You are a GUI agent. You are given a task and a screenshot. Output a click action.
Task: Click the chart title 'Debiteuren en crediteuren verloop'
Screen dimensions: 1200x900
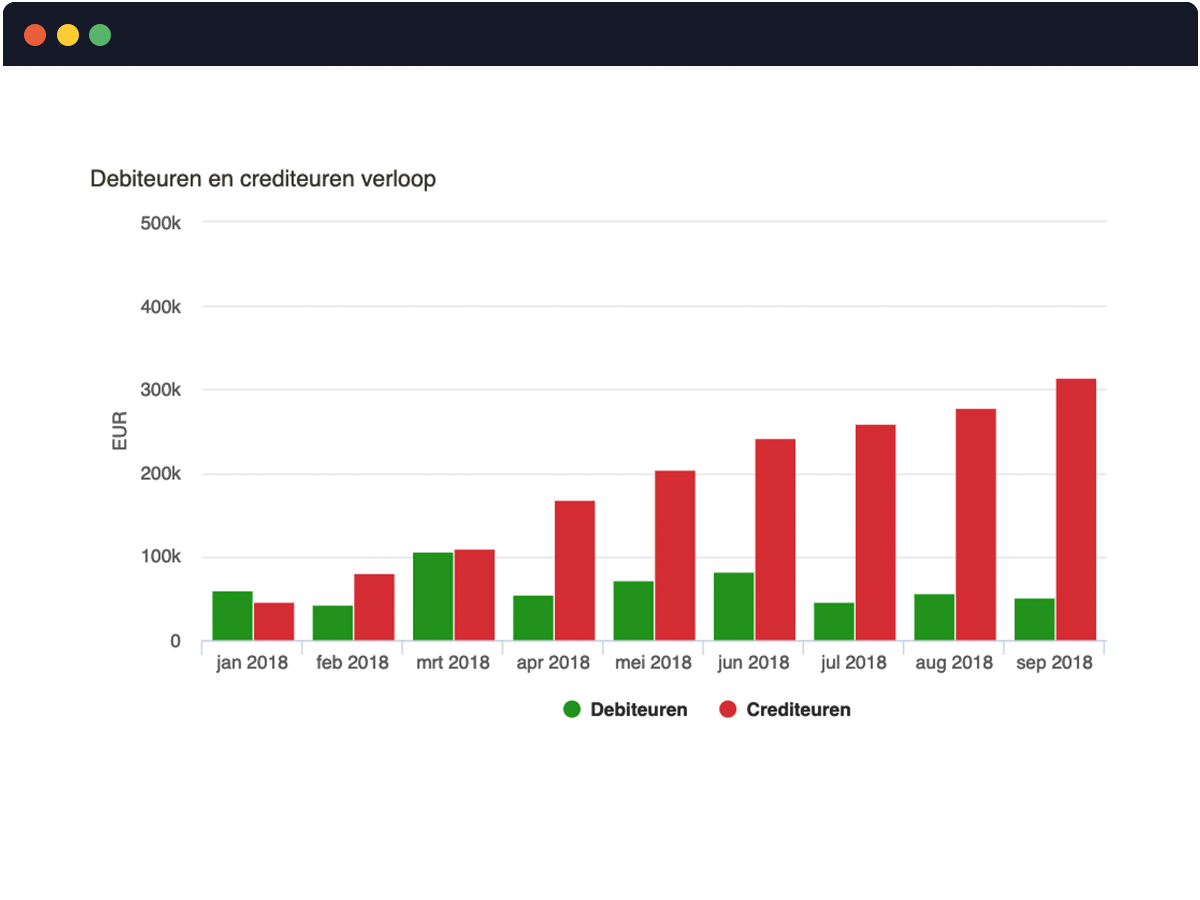click(x=263, y=179)
